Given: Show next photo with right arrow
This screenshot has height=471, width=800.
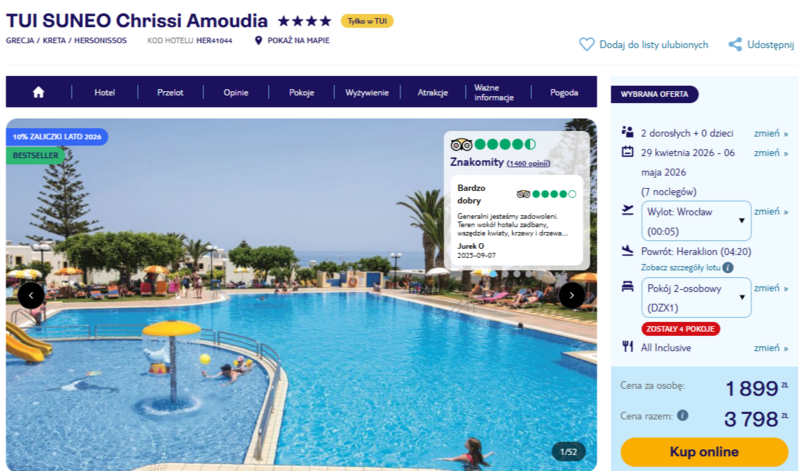Looking at the screenshot, I should [571, 295].
